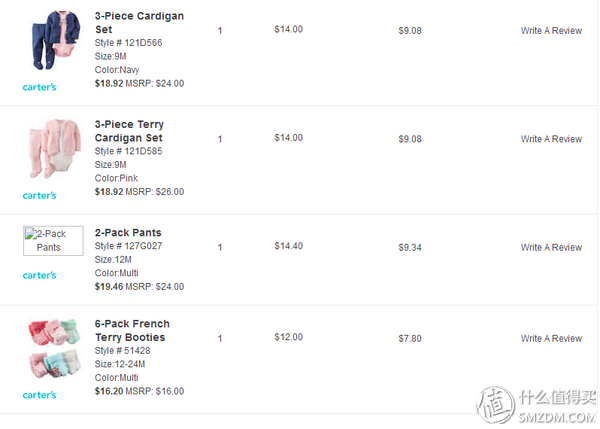The height and width of the screenshot is (429, 600).
Task: Write a review for 2-Pack Pants
Action: (x=551, y=248)
